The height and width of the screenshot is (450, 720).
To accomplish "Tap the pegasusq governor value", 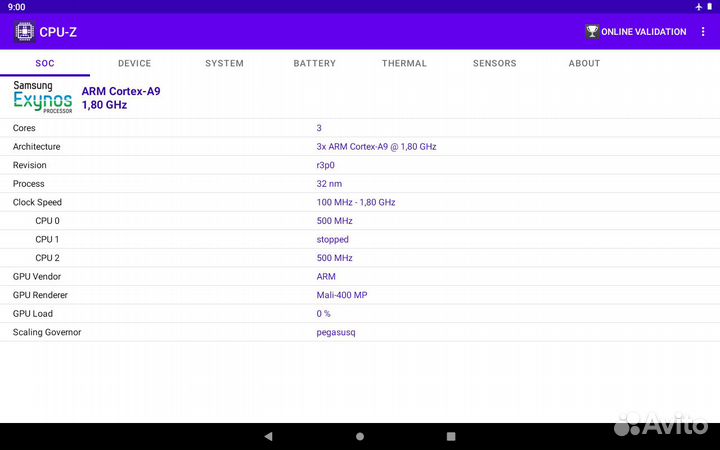I will click(x=336, y=332).
